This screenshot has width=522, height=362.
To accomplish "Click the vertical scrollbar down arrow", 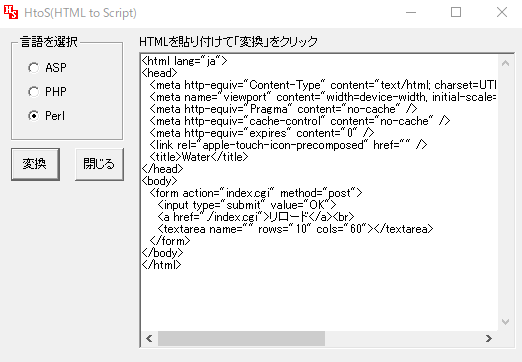I will tap(505, 322).
